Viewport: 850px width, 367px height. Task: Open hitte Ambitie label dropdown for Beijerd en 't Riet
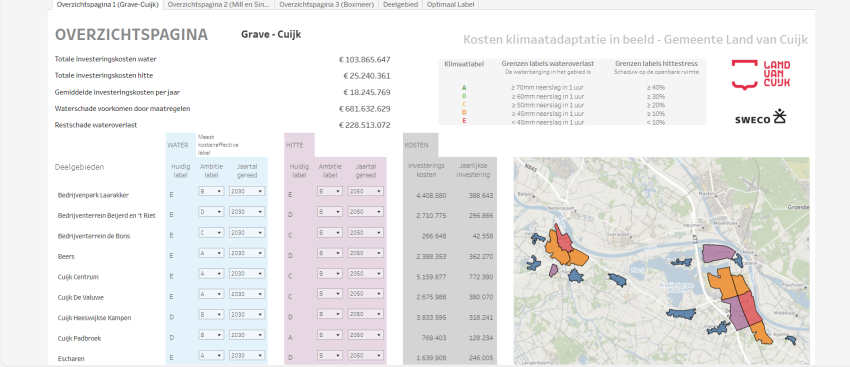(x=330, y=212)
